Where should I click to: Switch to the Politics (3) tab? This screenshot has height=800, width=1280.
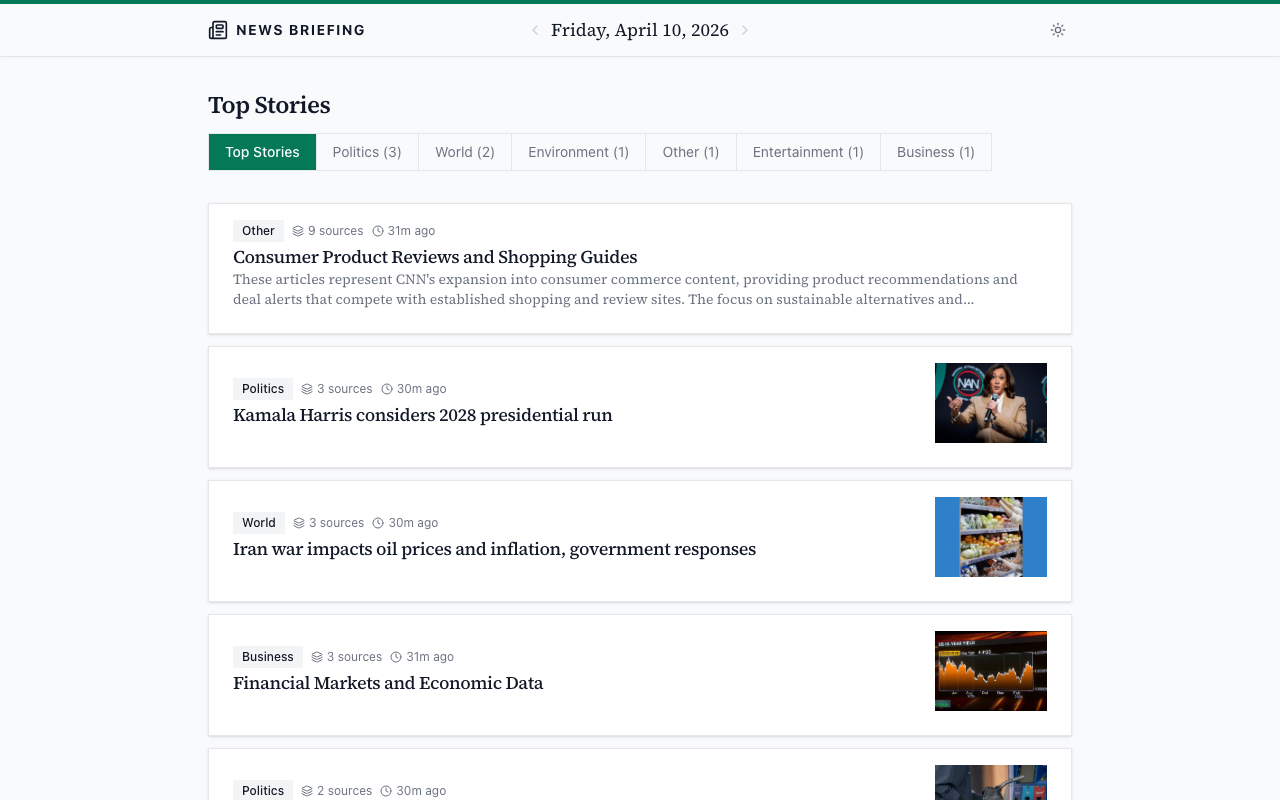[x=367, y=152]
